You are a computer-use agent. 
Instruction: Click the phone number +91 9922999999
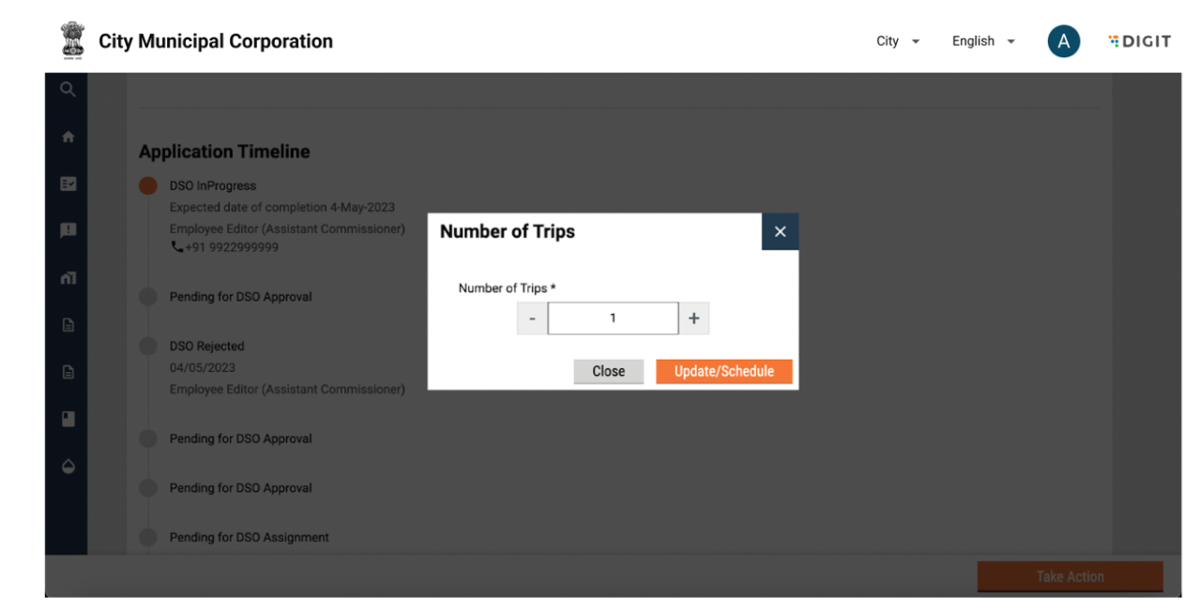point(231,247)
